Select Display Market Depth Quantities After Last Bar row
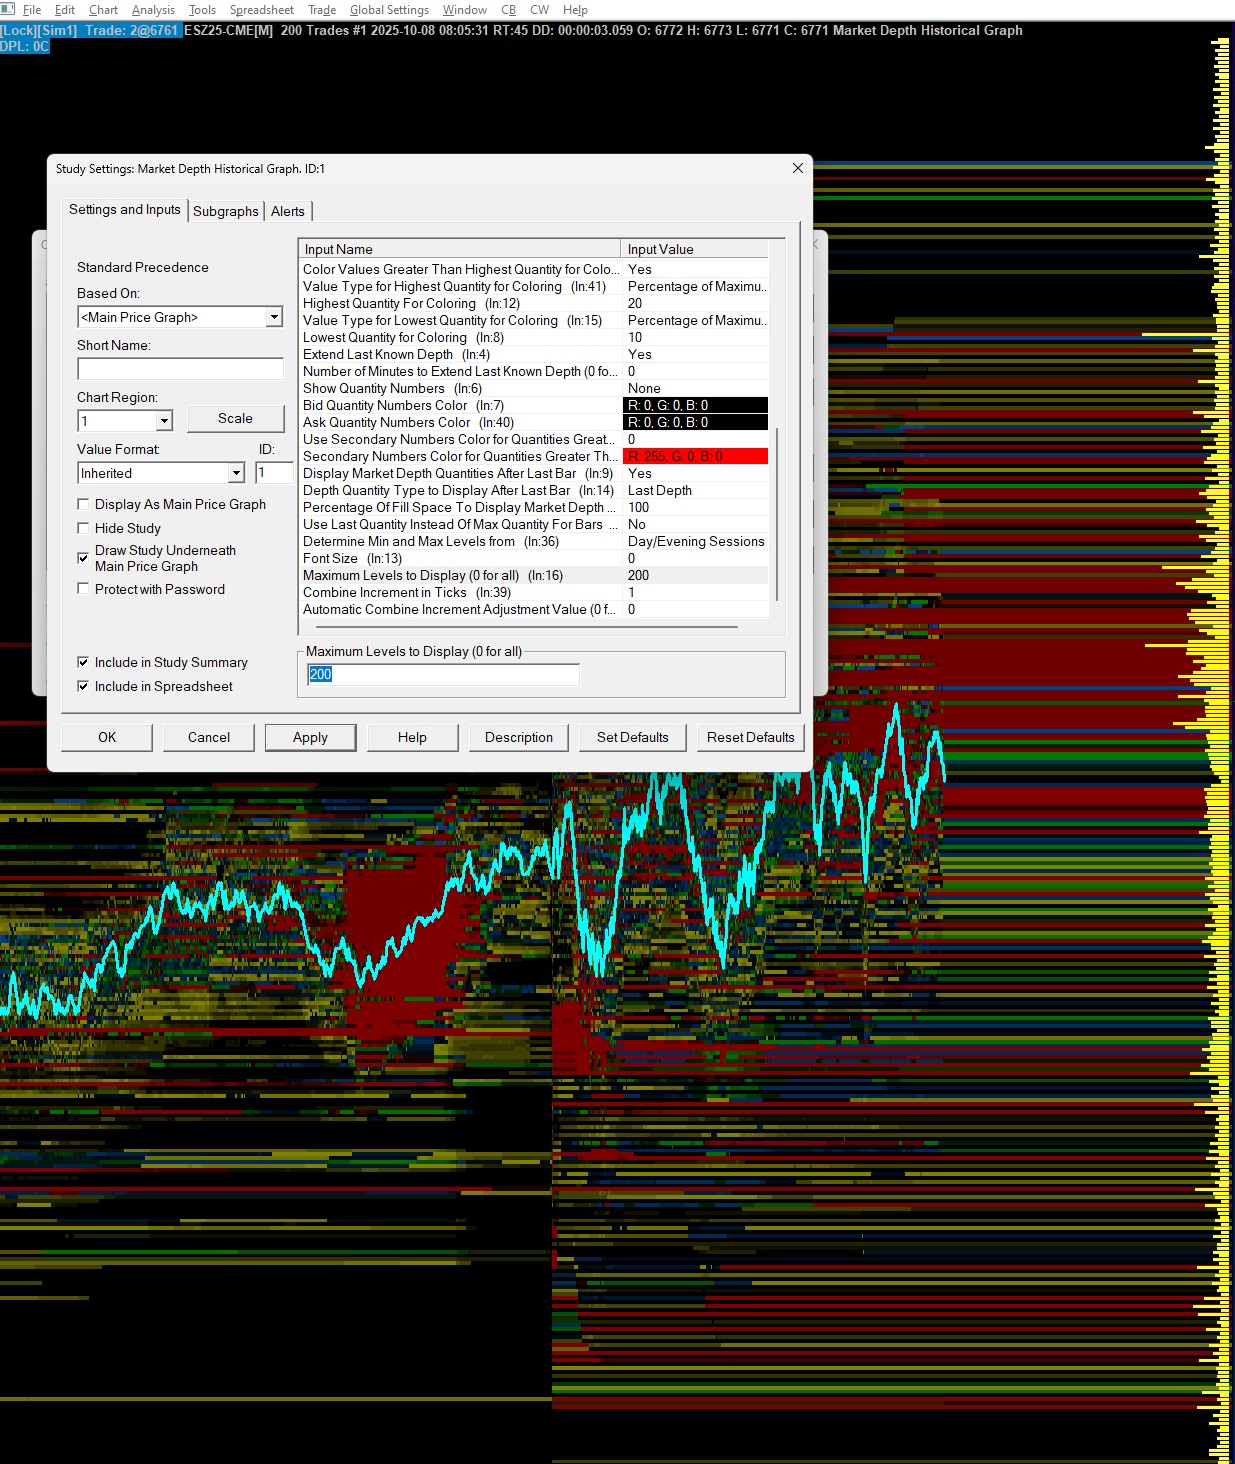The width and height of the screenshot is (1235, 1464). click(x=534, y=473)
